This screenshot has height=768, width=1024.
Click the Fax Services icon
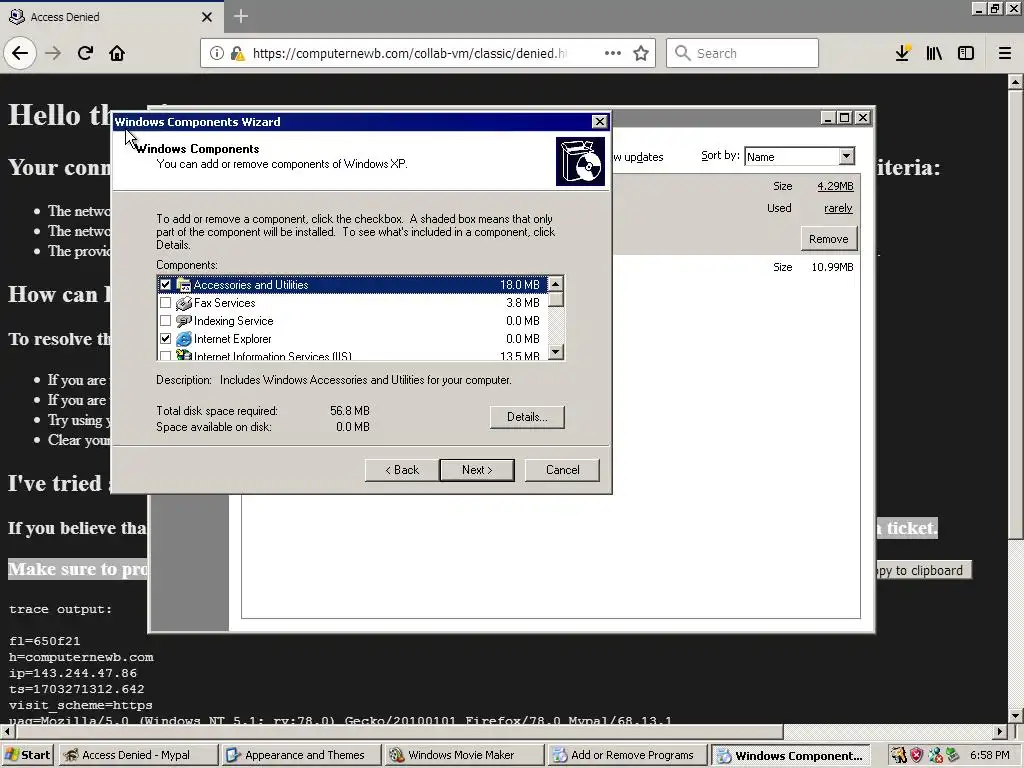click(x=184, y=303)
